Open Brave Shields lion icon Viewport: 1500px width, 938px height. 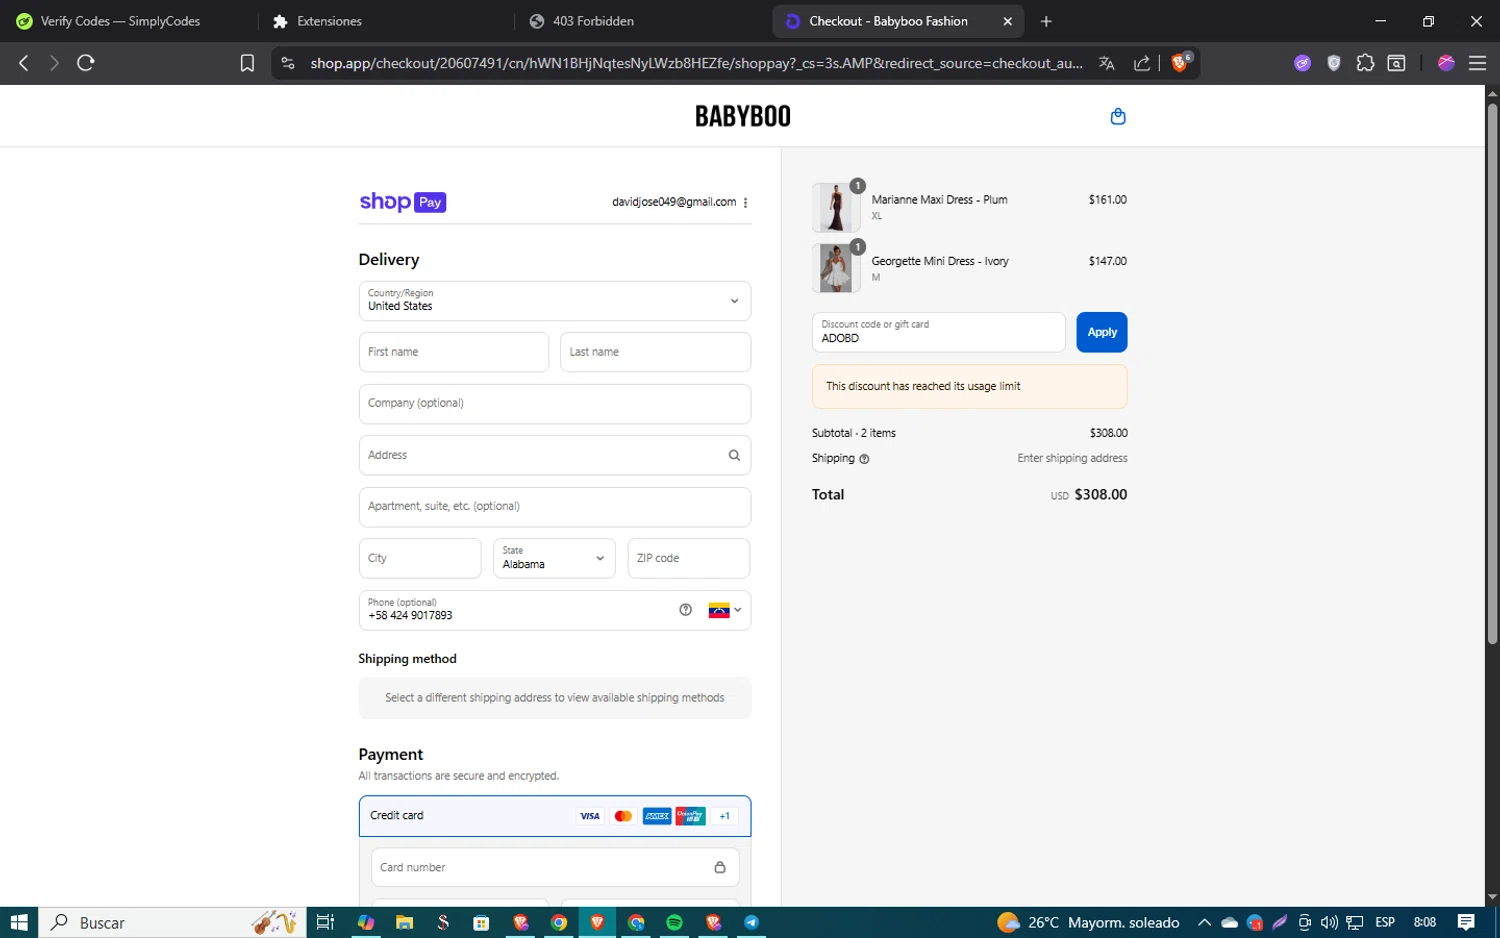(x=1181, y=62)
